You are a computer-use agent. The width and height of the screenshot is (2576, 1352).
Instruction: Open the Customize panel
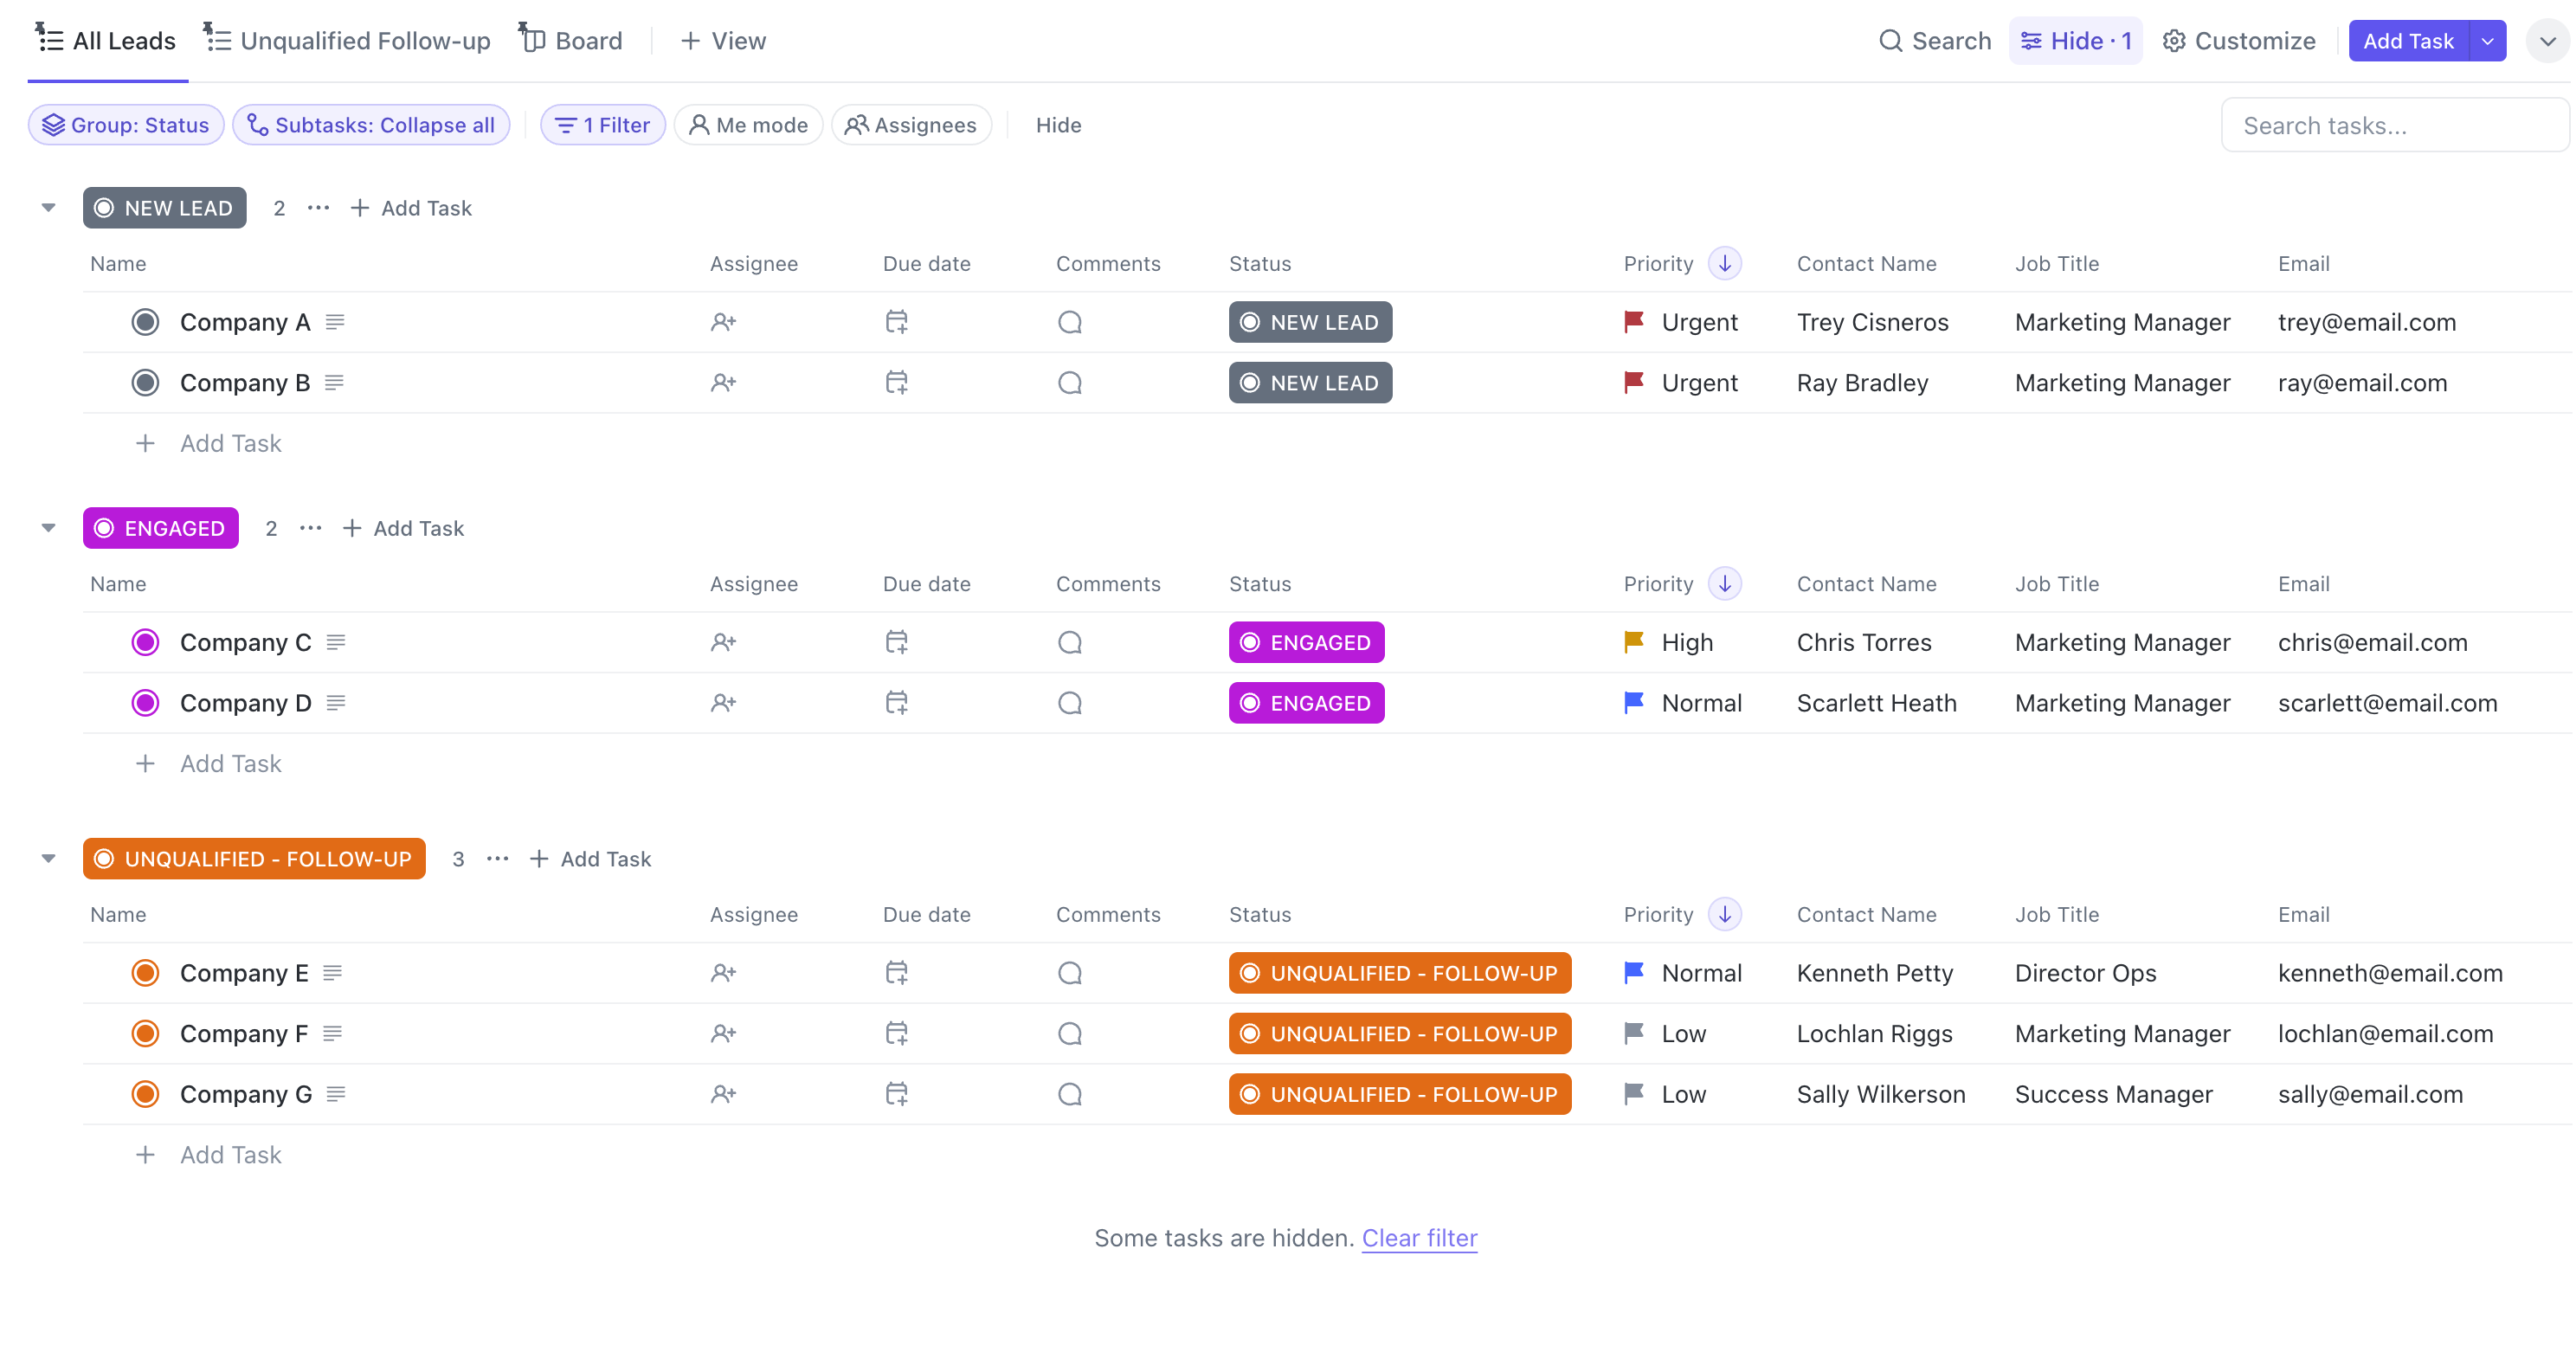pos(2238,41)
